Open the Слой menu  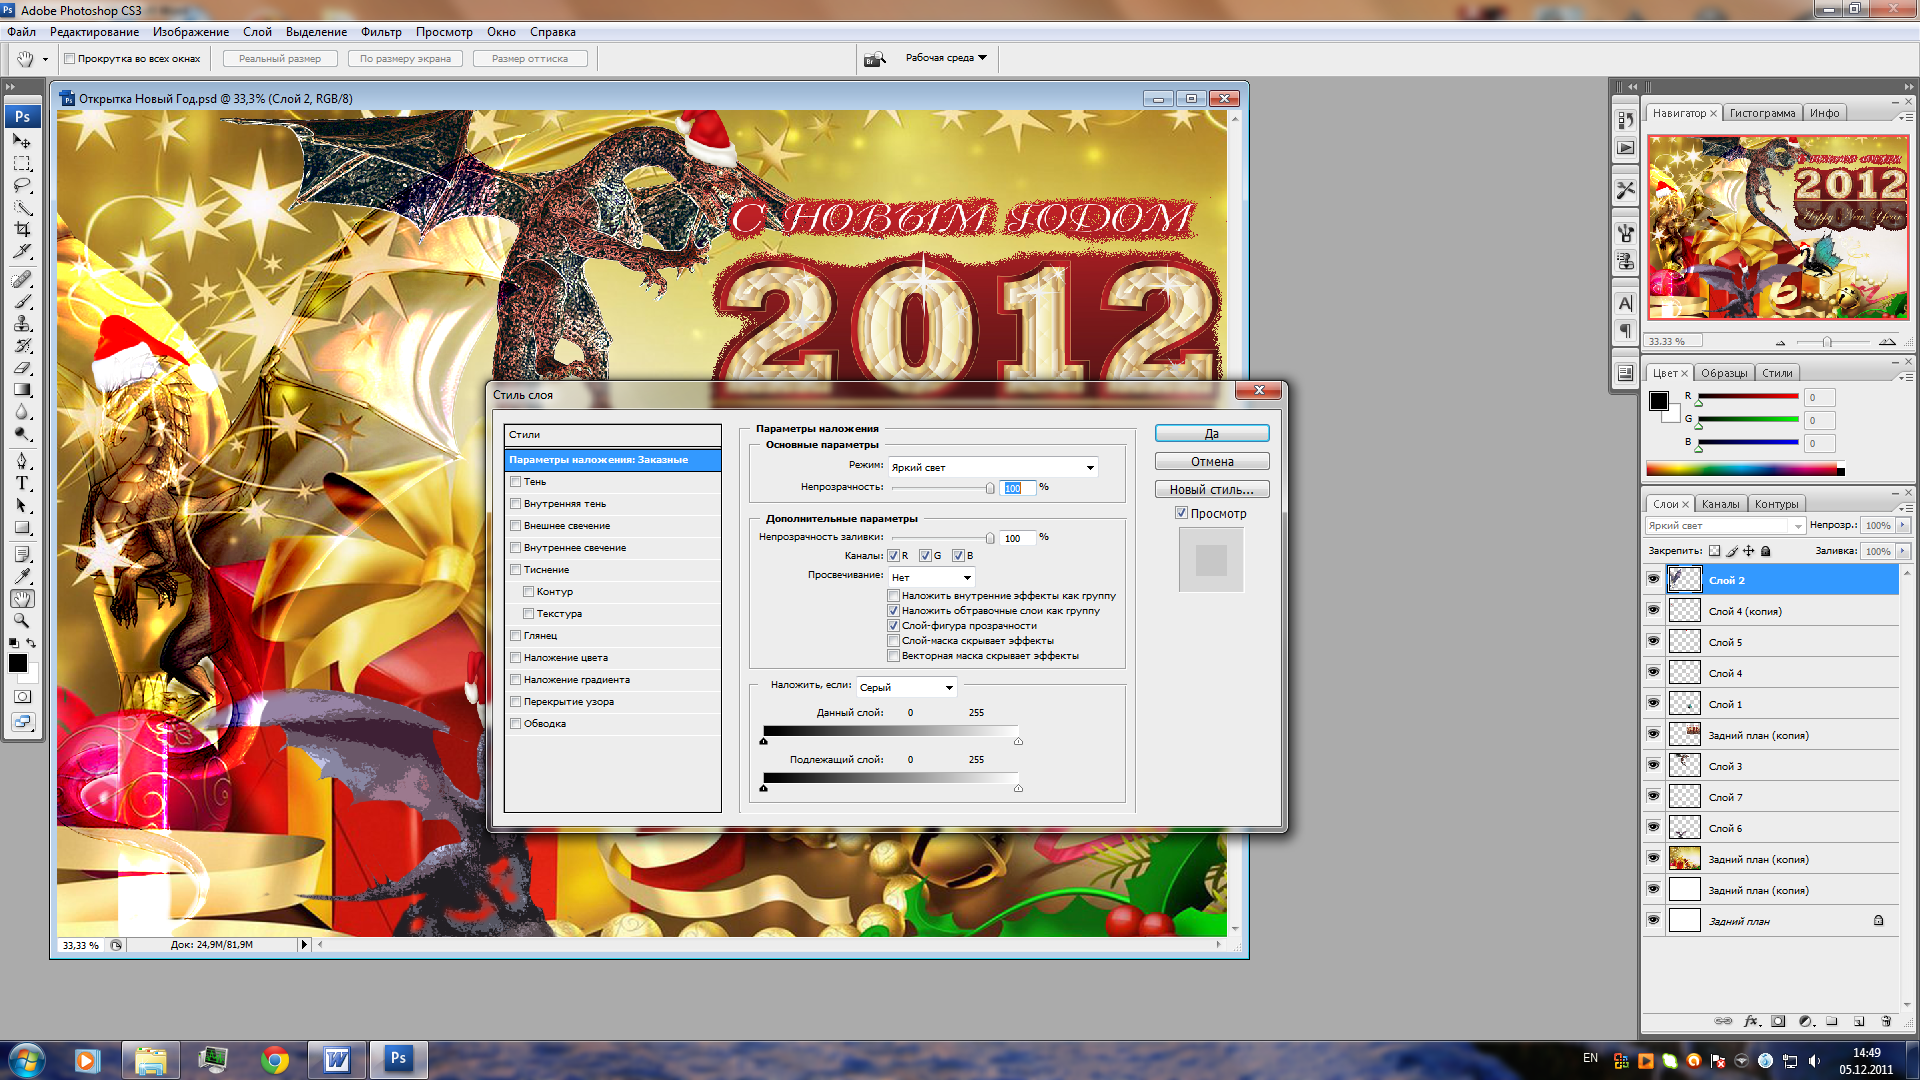click(257, 32)
